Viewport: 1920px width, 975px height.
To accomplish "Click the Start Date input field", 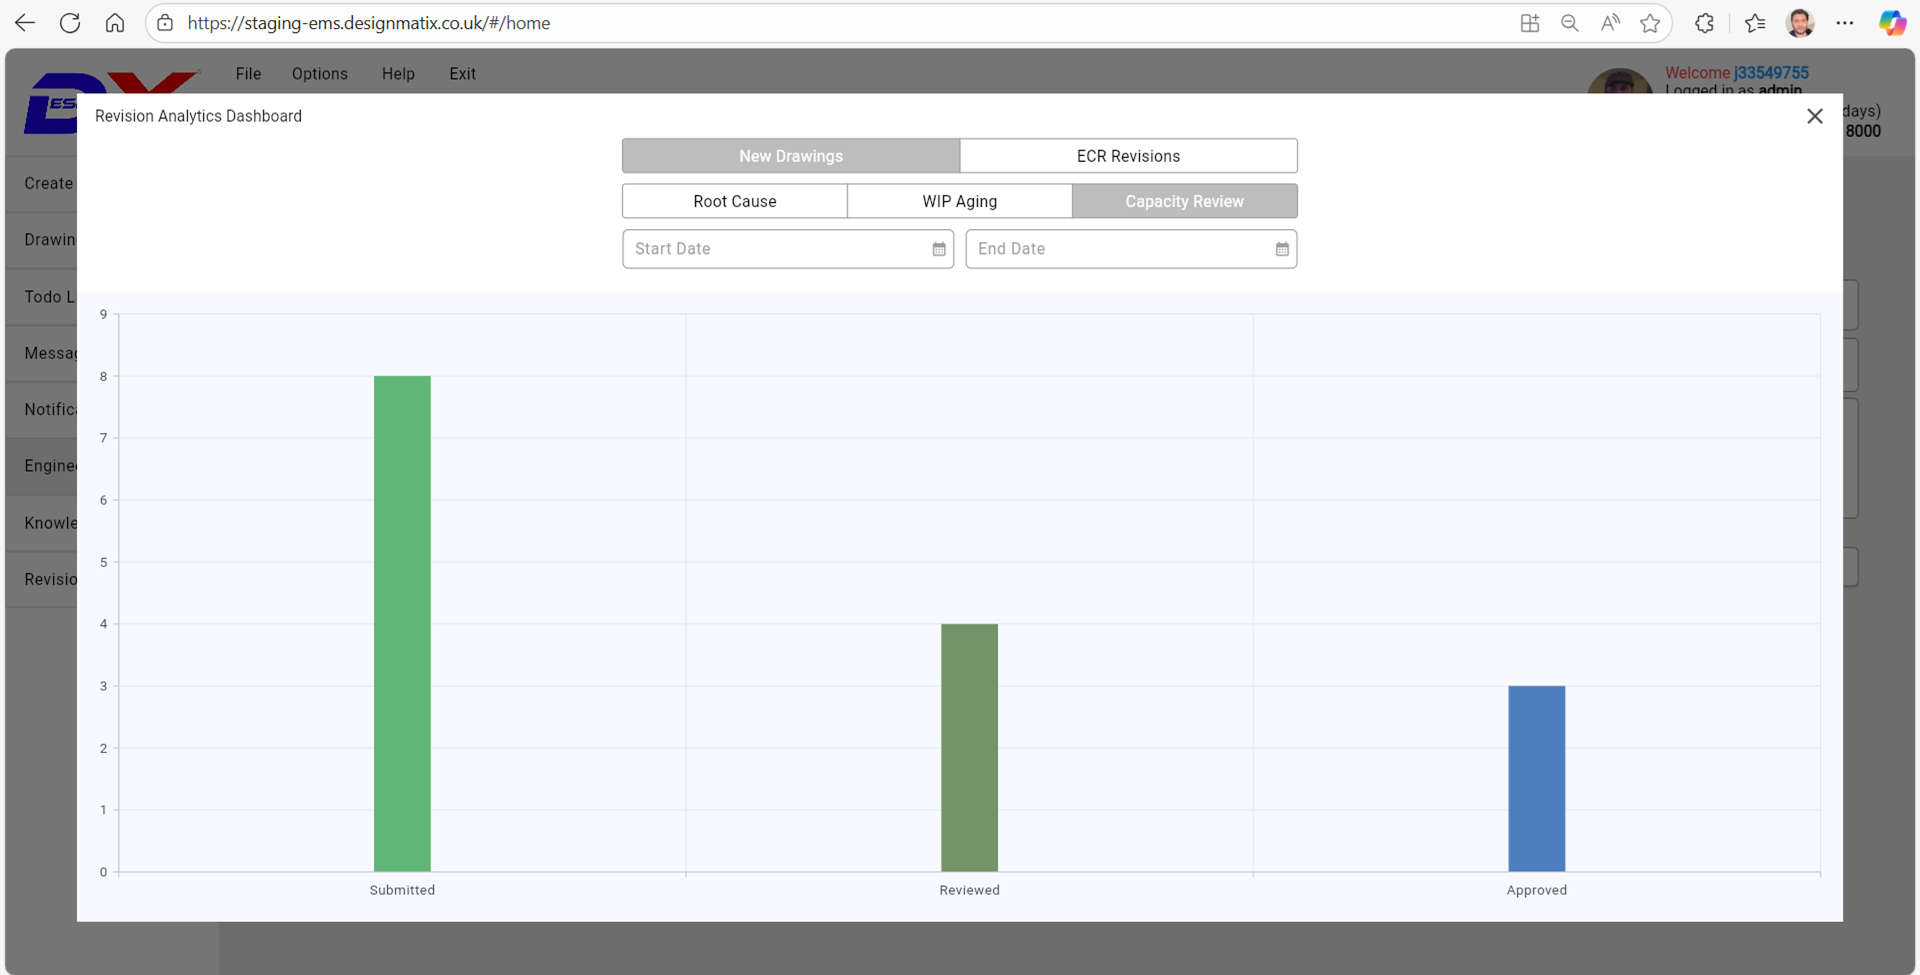I will [x=775, y=249].
